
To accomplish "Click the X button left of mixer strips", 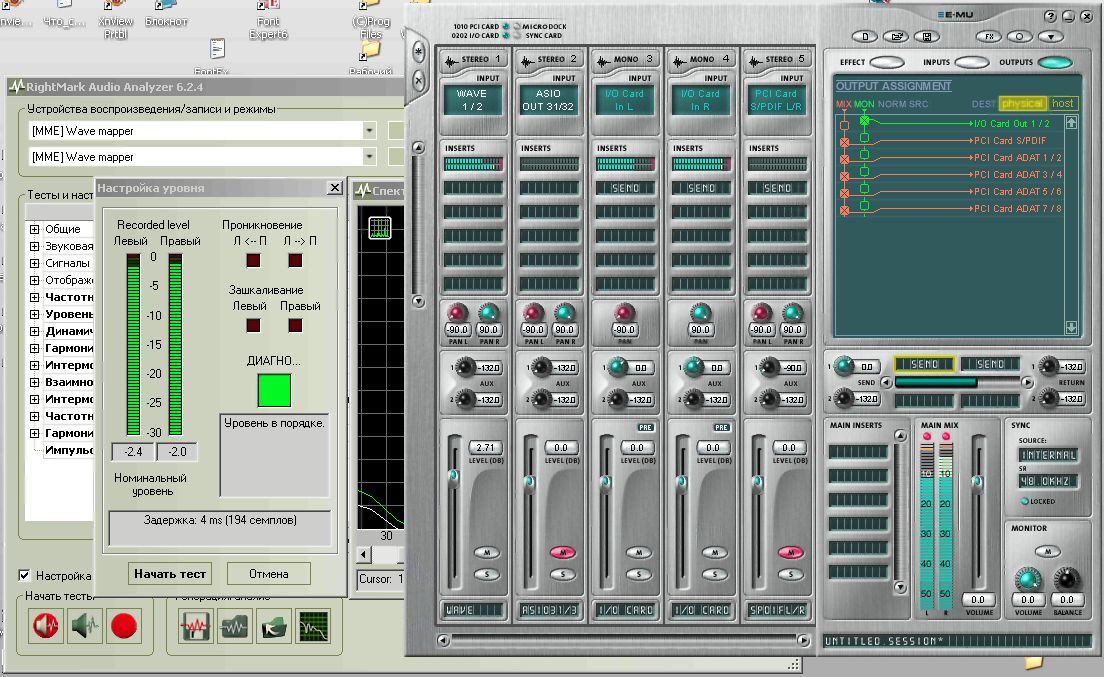I will click(418, 81).
